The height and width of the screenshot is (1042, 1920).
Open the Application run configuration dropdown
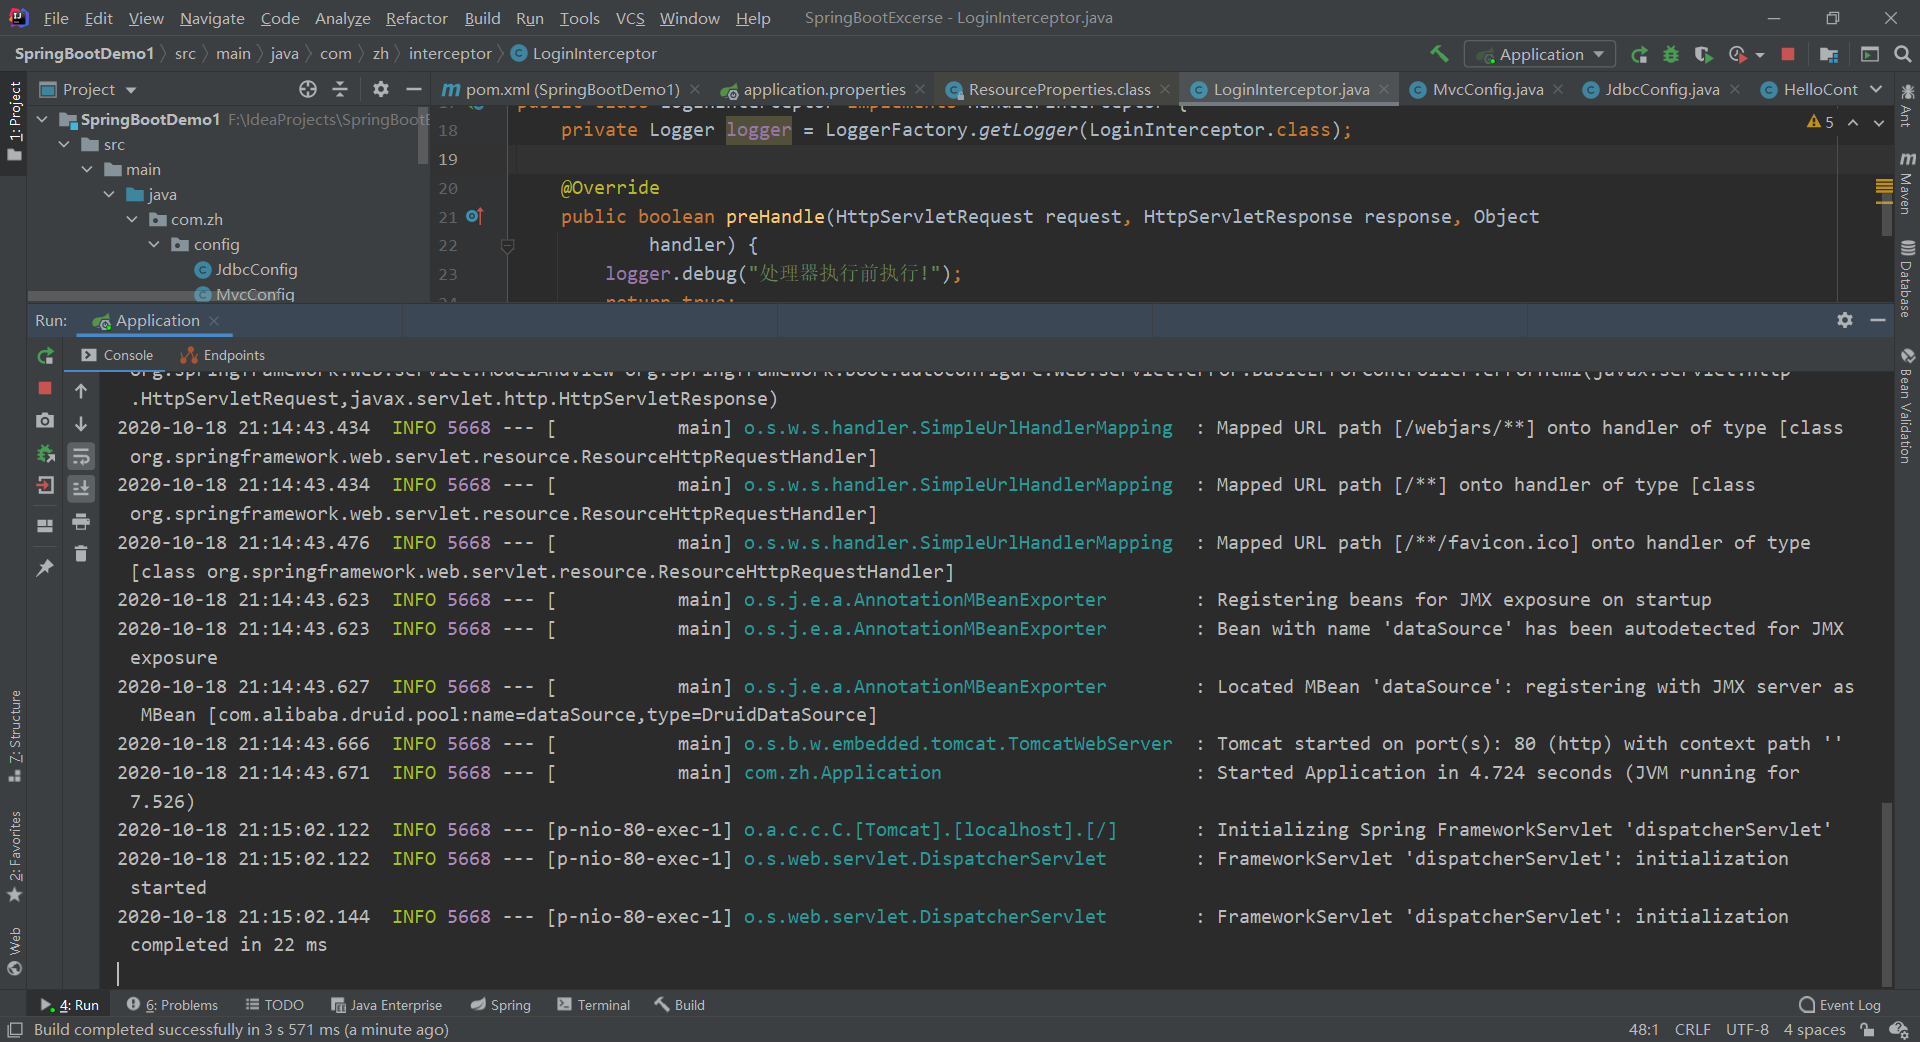click(x=1541, y=54)
